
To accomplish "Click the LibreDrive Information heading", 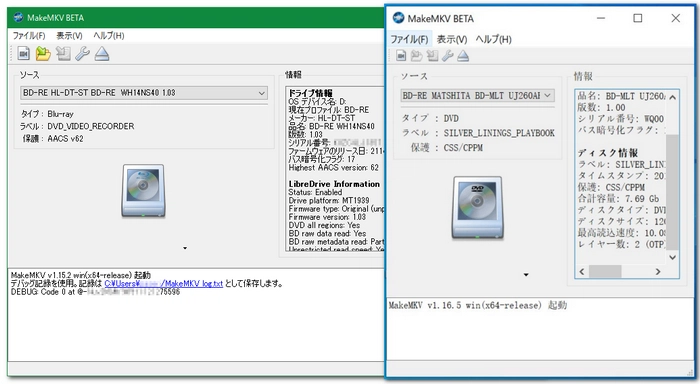I will point(334,184).
